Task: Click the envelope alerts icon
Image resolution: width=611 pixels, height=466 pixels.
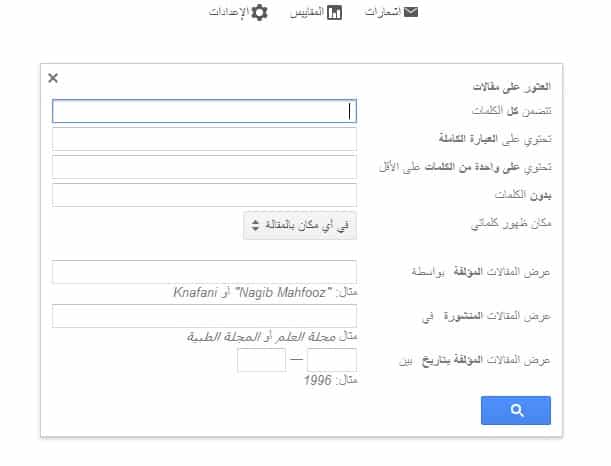Action: tap(411, 12)
